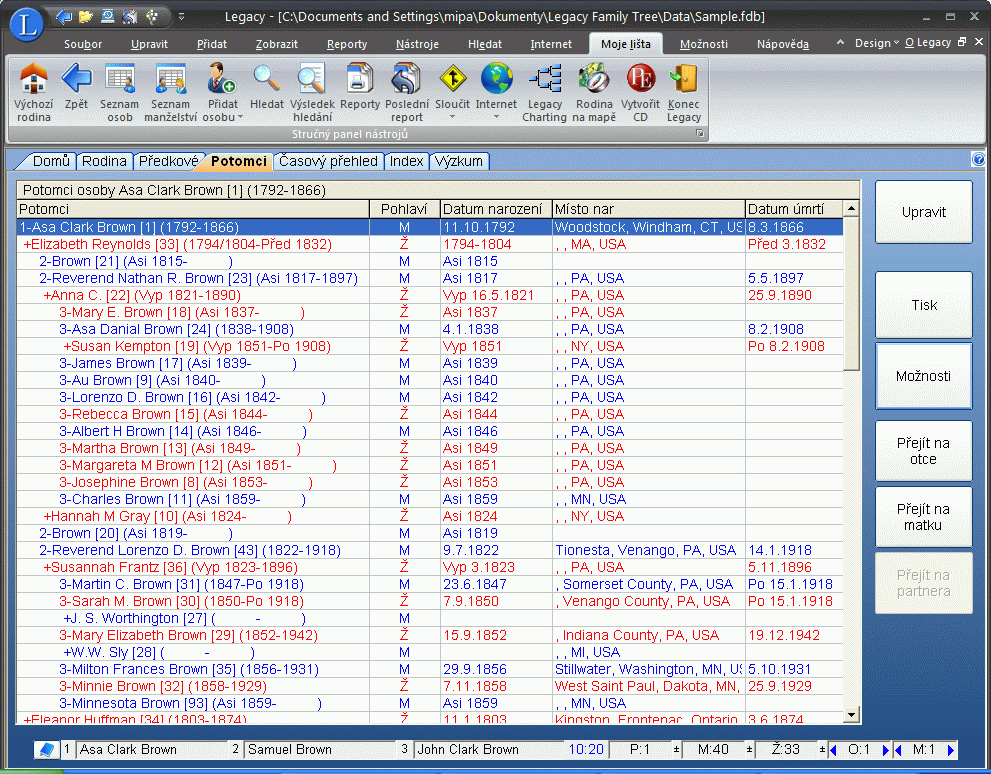Click the Upravit button on right panel
This screenshot has width=991, height=774.
pyautogui.click(x=923, y=212)
